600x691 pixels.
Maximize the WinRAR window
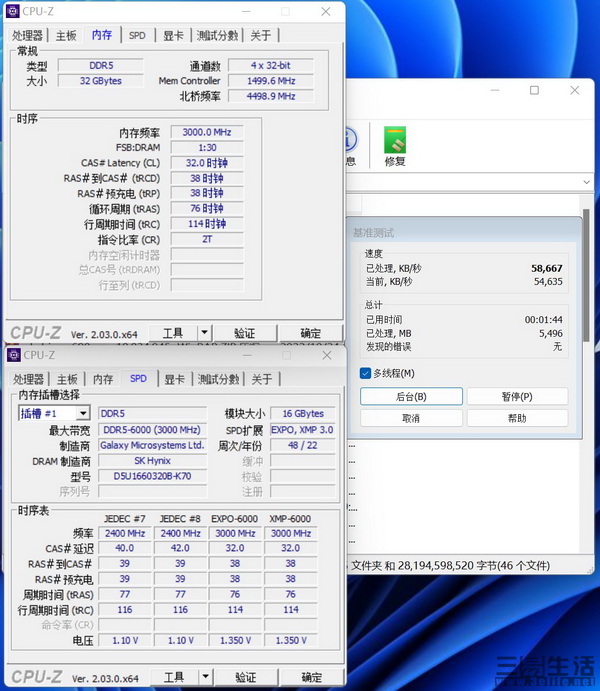point(534,90)
